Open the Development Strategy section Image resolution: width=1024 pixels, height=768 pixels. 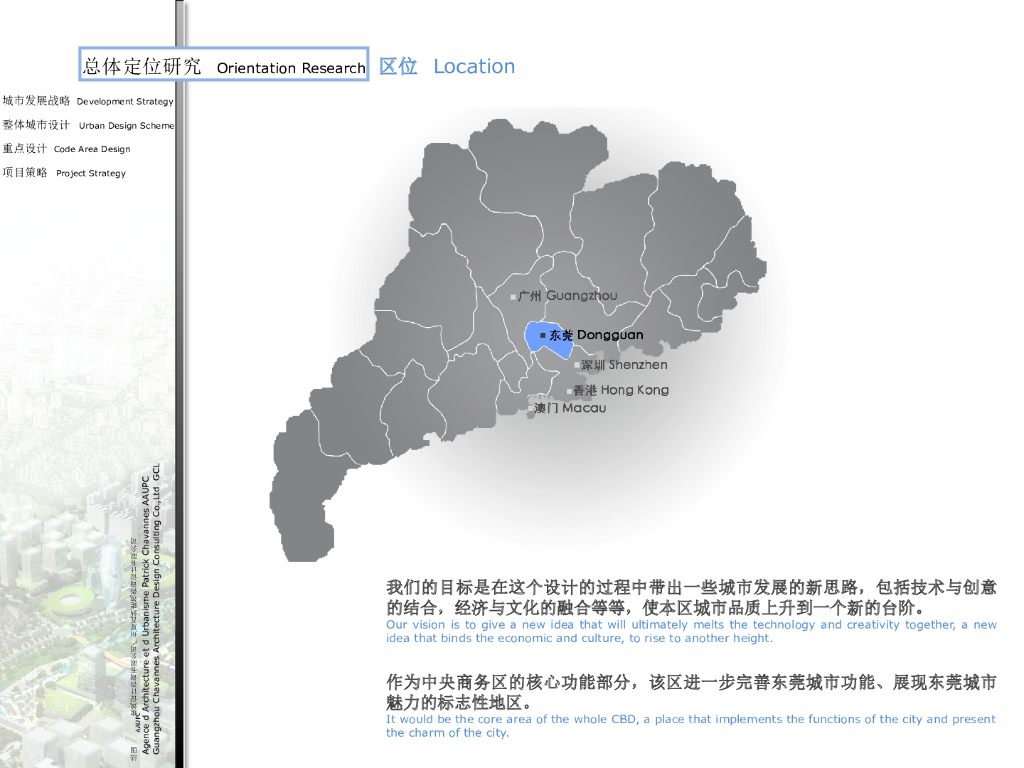88,101
